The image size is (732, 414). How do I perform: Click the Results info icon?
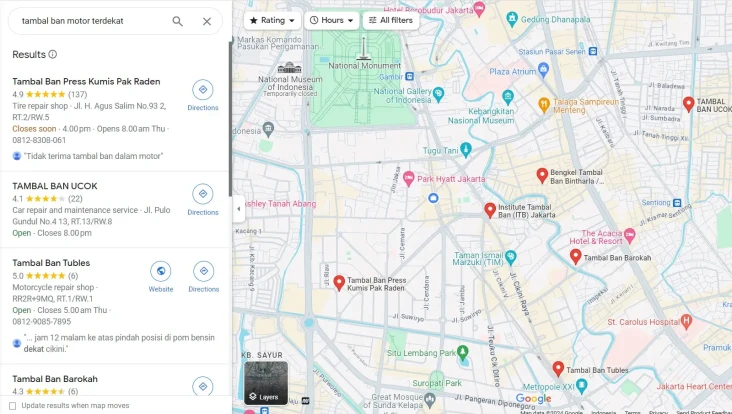point(53,54)
